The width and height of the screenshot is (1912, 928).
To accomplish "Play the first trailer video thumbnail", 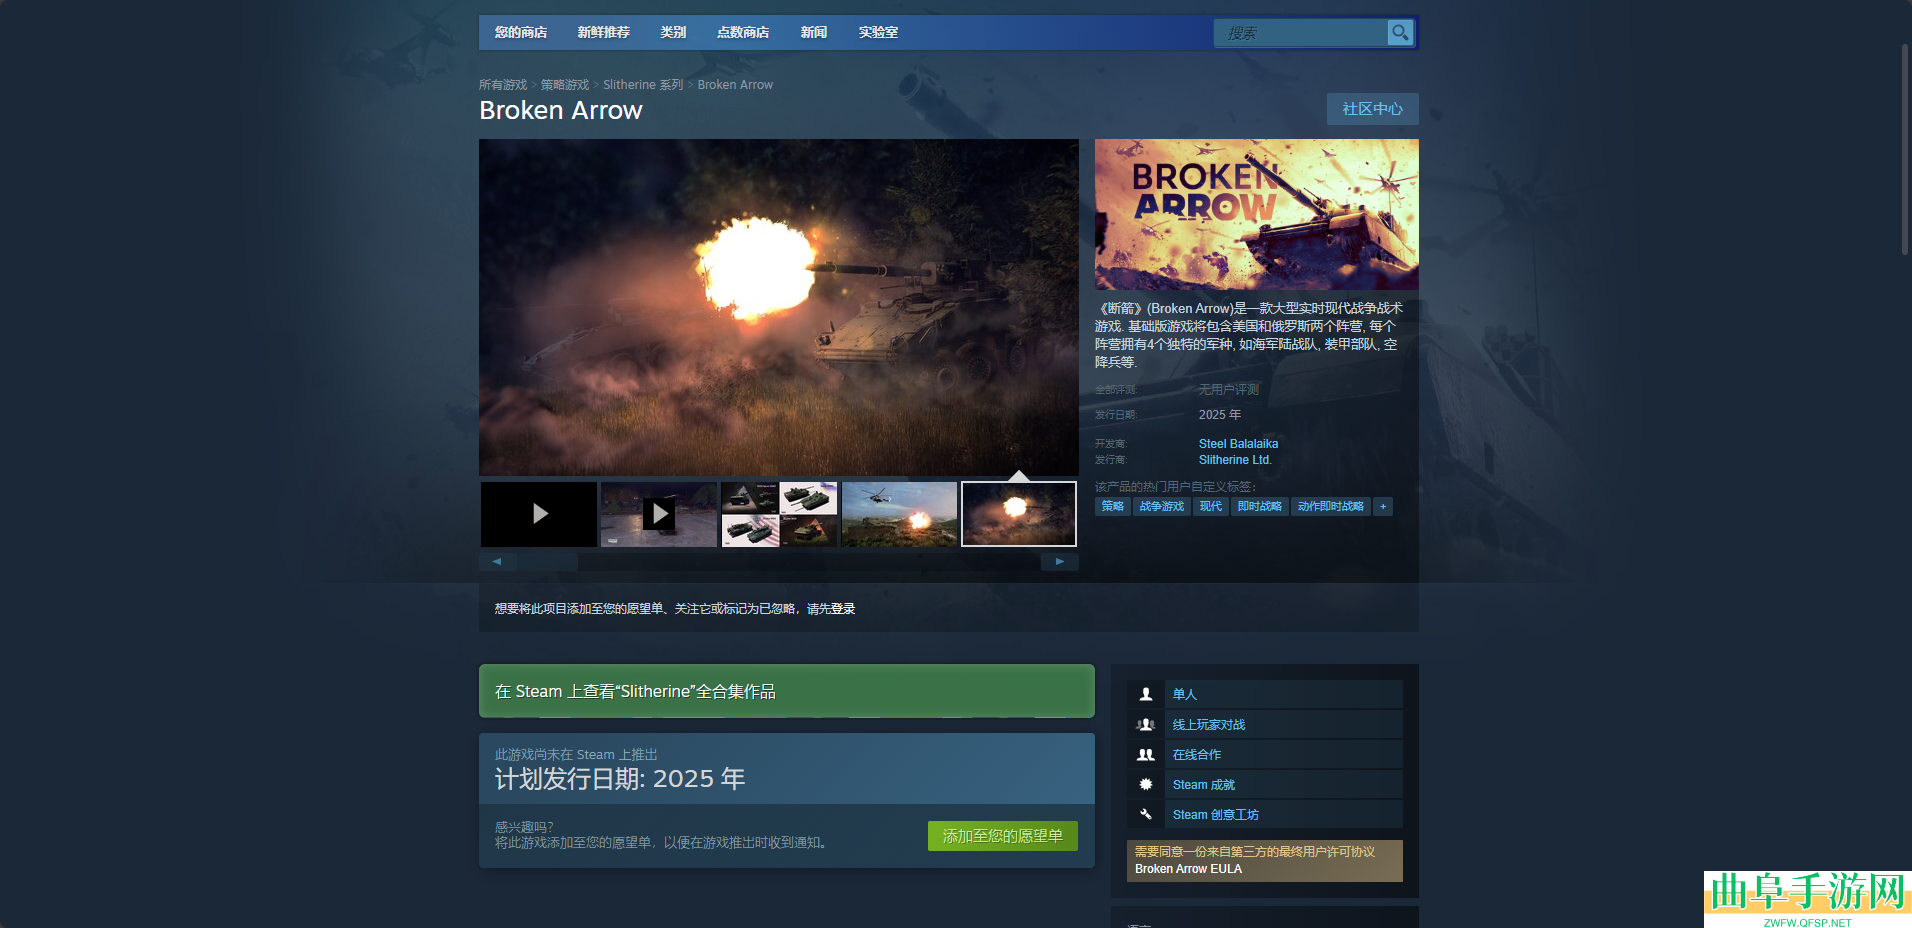I will [x=539, y=514].
